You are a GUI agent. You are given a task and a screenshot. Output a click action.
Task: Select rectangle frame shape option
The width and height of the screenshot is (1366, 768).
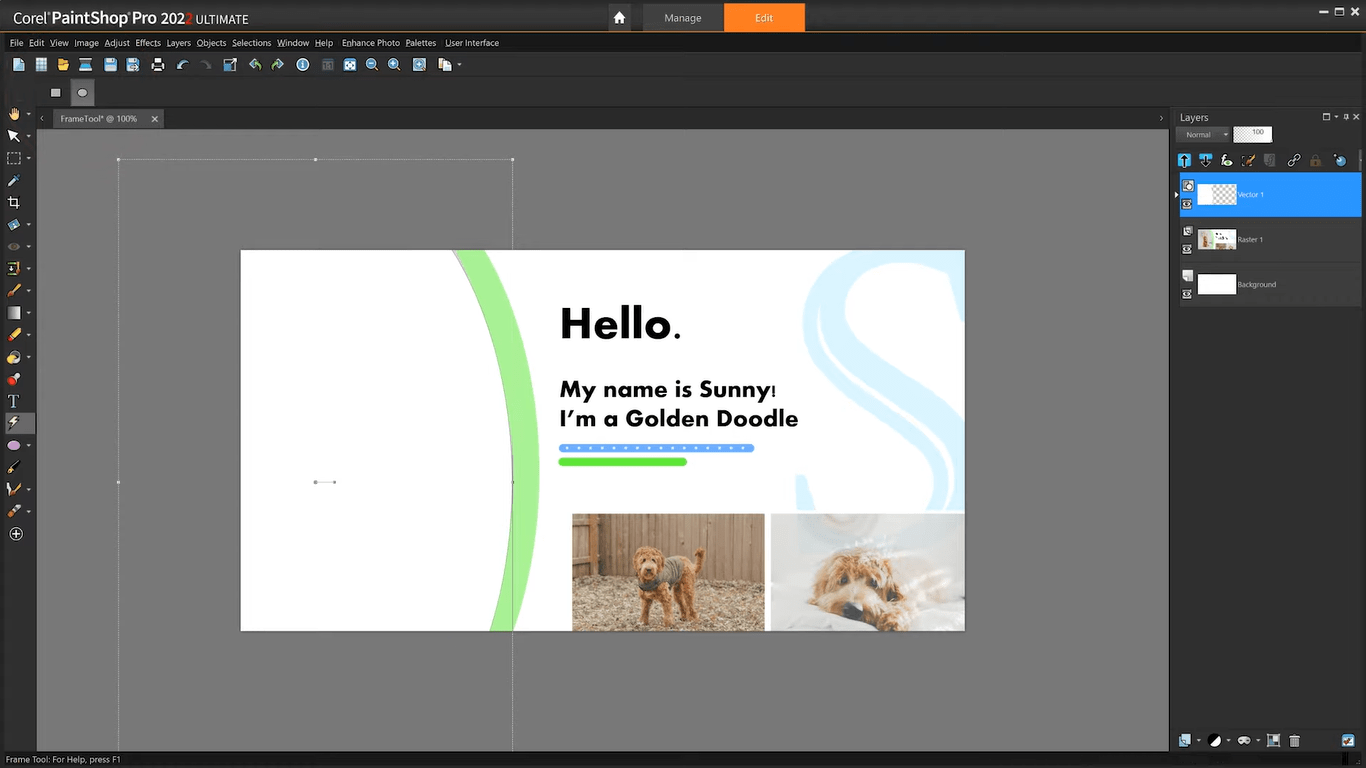[56, 93]
